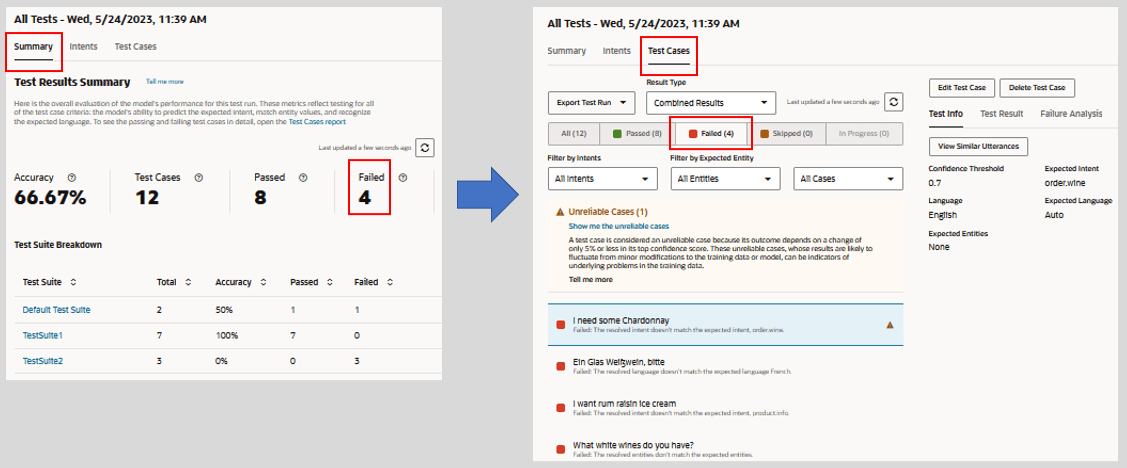Select the Passed (8) results filter
Viewport: 1127px width, 468px height.
tap(636, 133)
